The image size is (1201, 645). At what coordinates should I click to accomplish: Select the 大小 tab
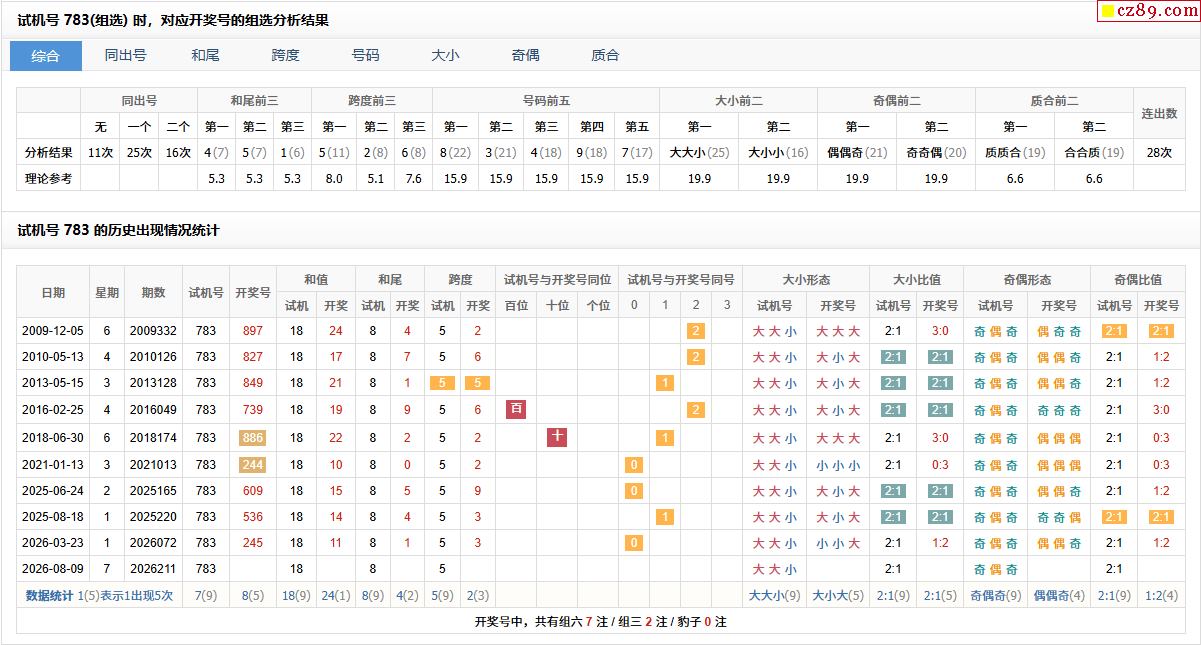point(446,56)
